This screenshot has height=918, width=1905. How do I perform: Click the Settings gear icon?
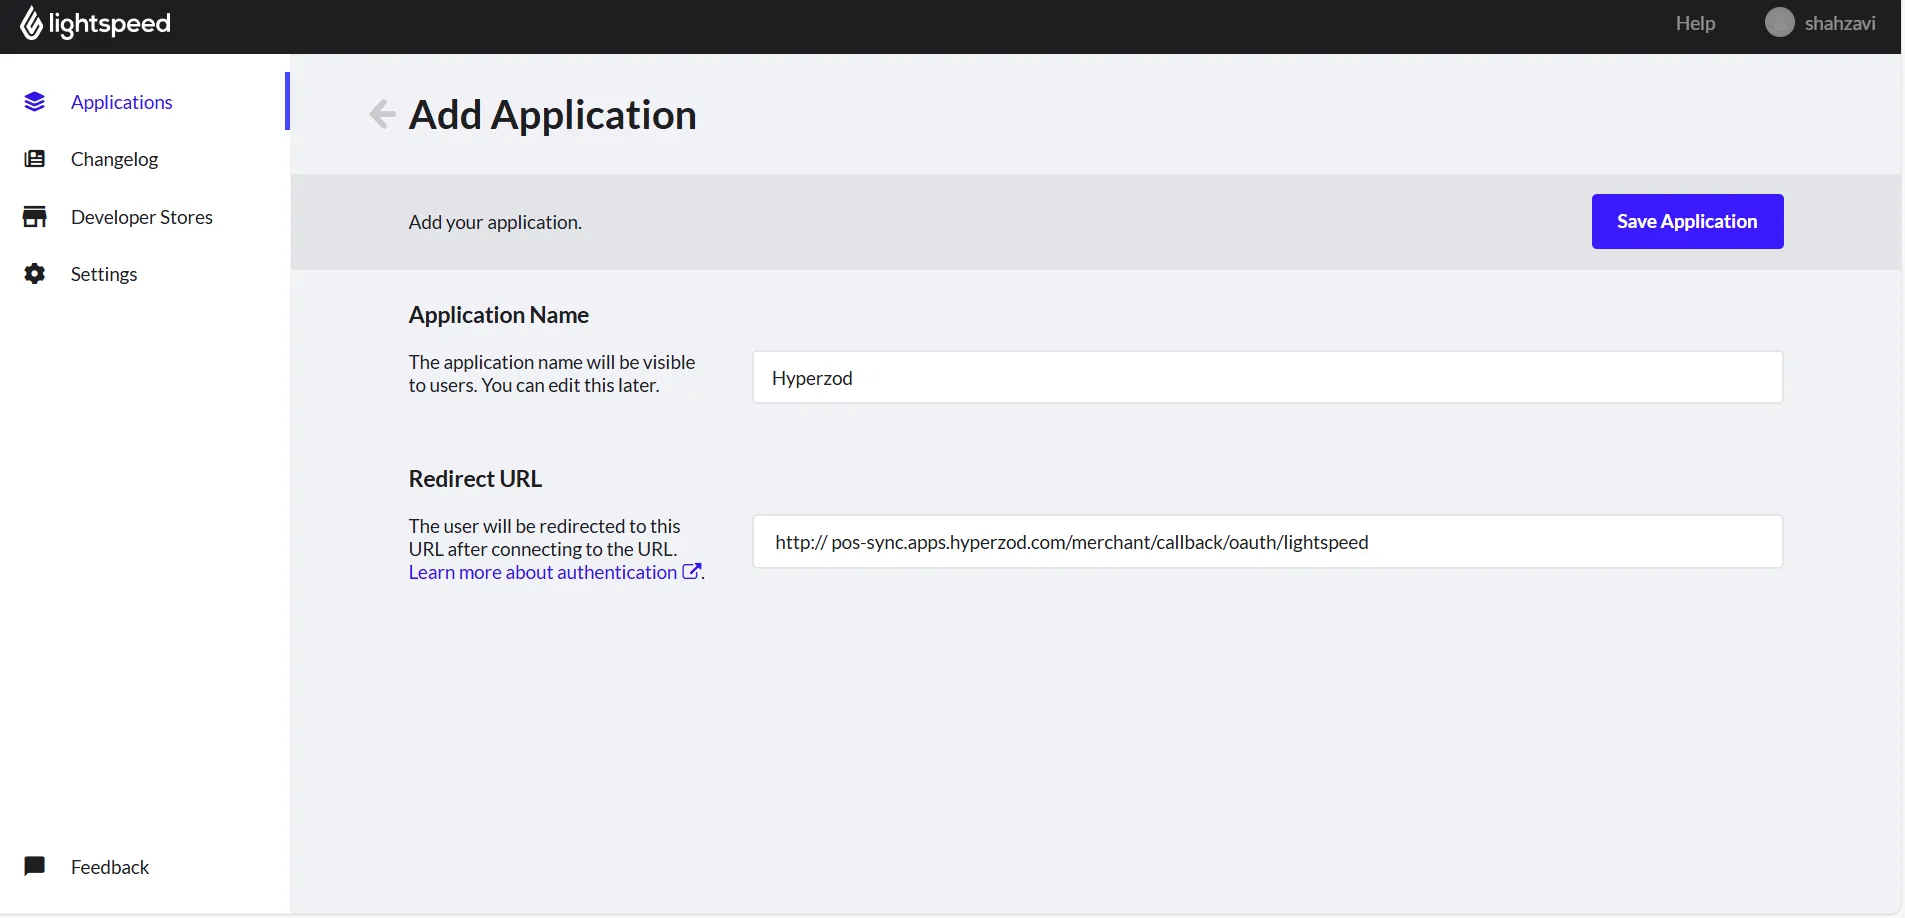[x=35, y=274]
